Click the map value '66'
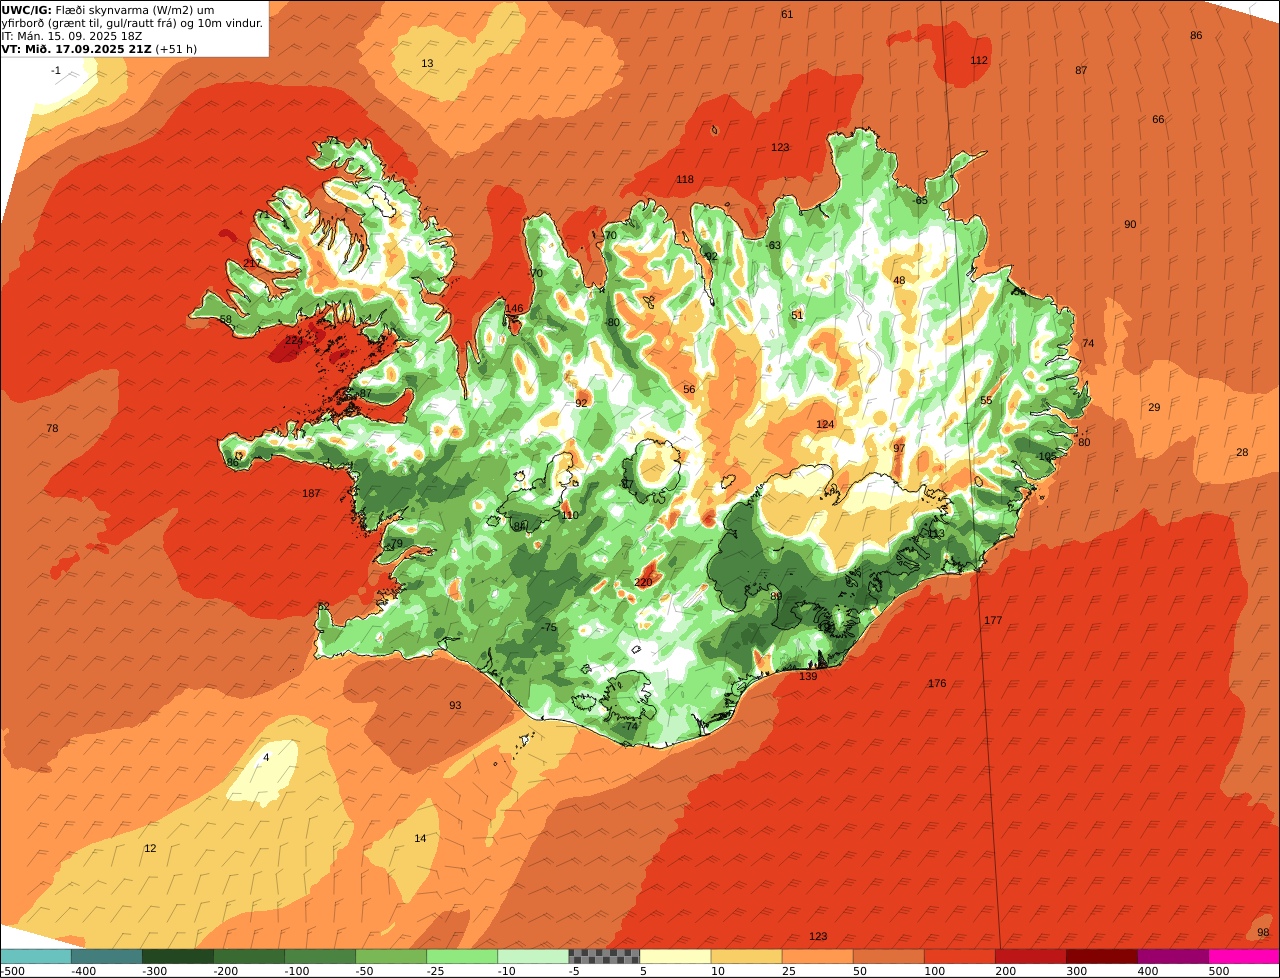Viewport: 1280px width, 978px height. (x=1158, y=119)
